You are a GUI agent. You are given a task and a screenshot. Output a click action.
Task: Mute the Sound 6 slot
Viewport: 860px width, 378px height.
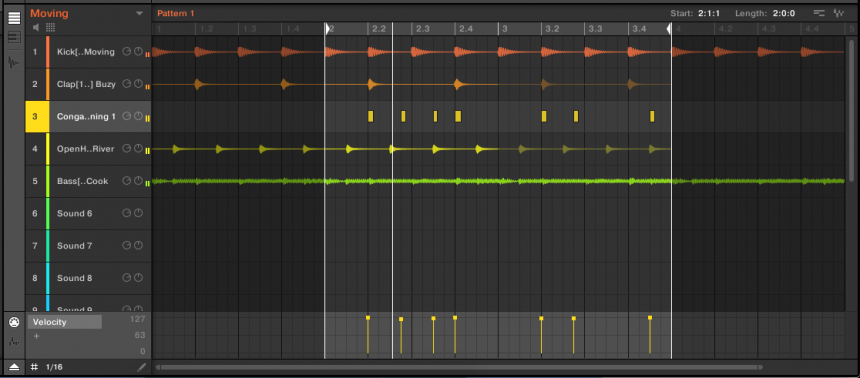tap(138, 213)
